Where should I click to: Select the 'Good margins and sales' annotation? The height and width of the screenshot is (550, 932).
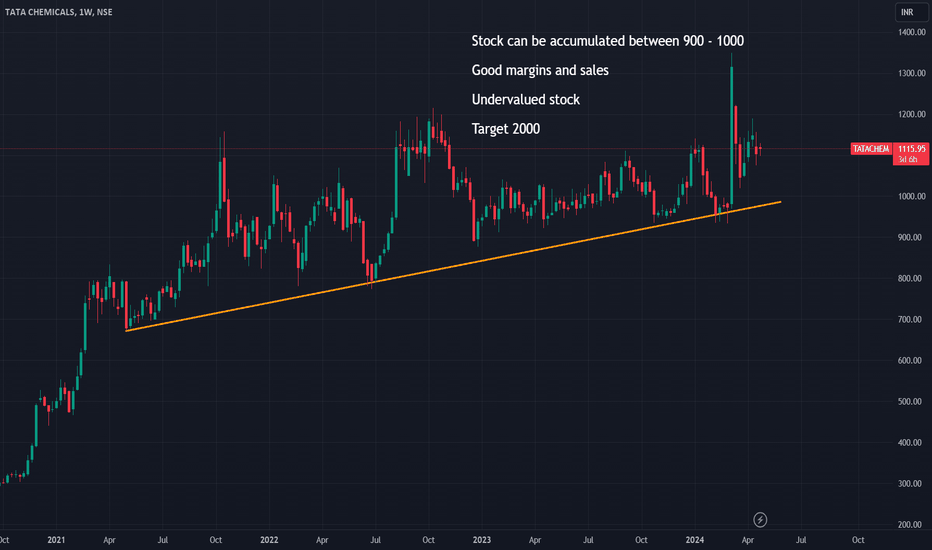point(540,70)
